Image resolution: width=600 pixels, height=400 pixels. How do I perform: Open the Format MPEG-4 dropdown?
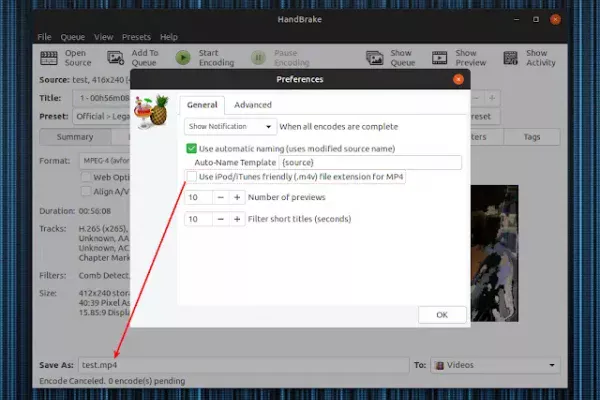tap(105, 161)
